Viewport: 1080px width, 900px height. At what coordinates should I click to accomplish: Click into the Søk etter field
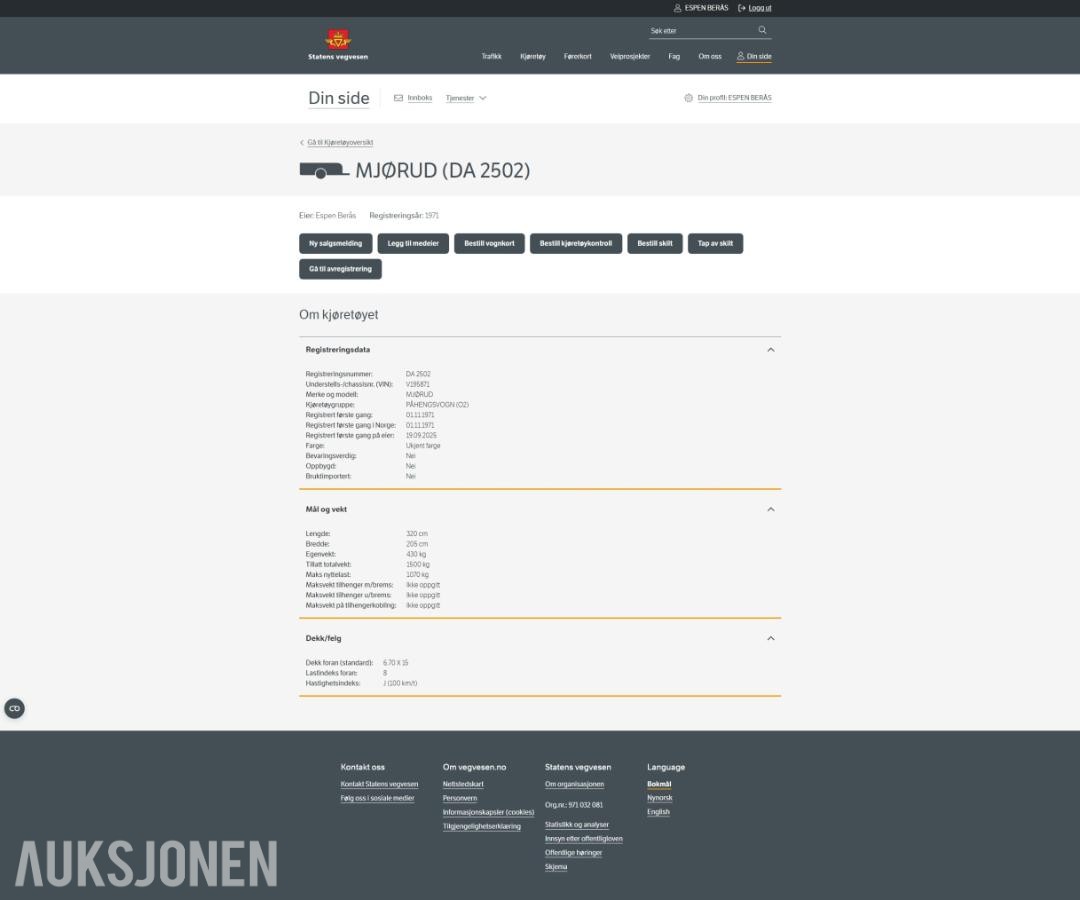click(x=703, y=31)
